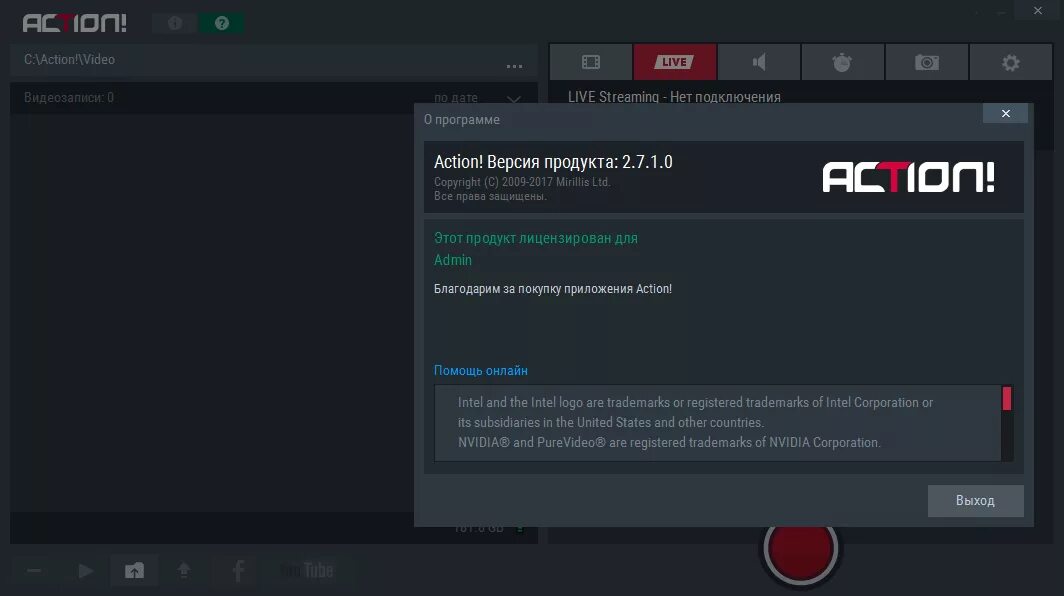Play selected recording in main window
This screenshot has height=596, width=1064.
click(86, 571)
